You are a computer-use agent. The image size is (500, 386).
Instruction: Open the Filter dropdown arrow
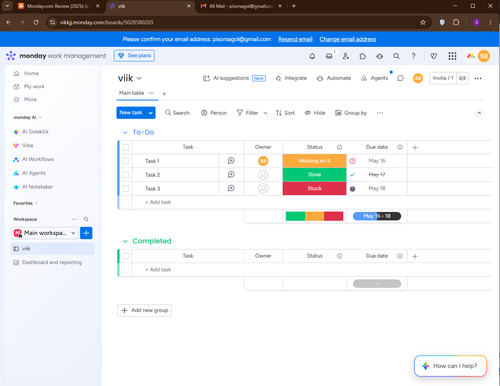click(265, 113)
